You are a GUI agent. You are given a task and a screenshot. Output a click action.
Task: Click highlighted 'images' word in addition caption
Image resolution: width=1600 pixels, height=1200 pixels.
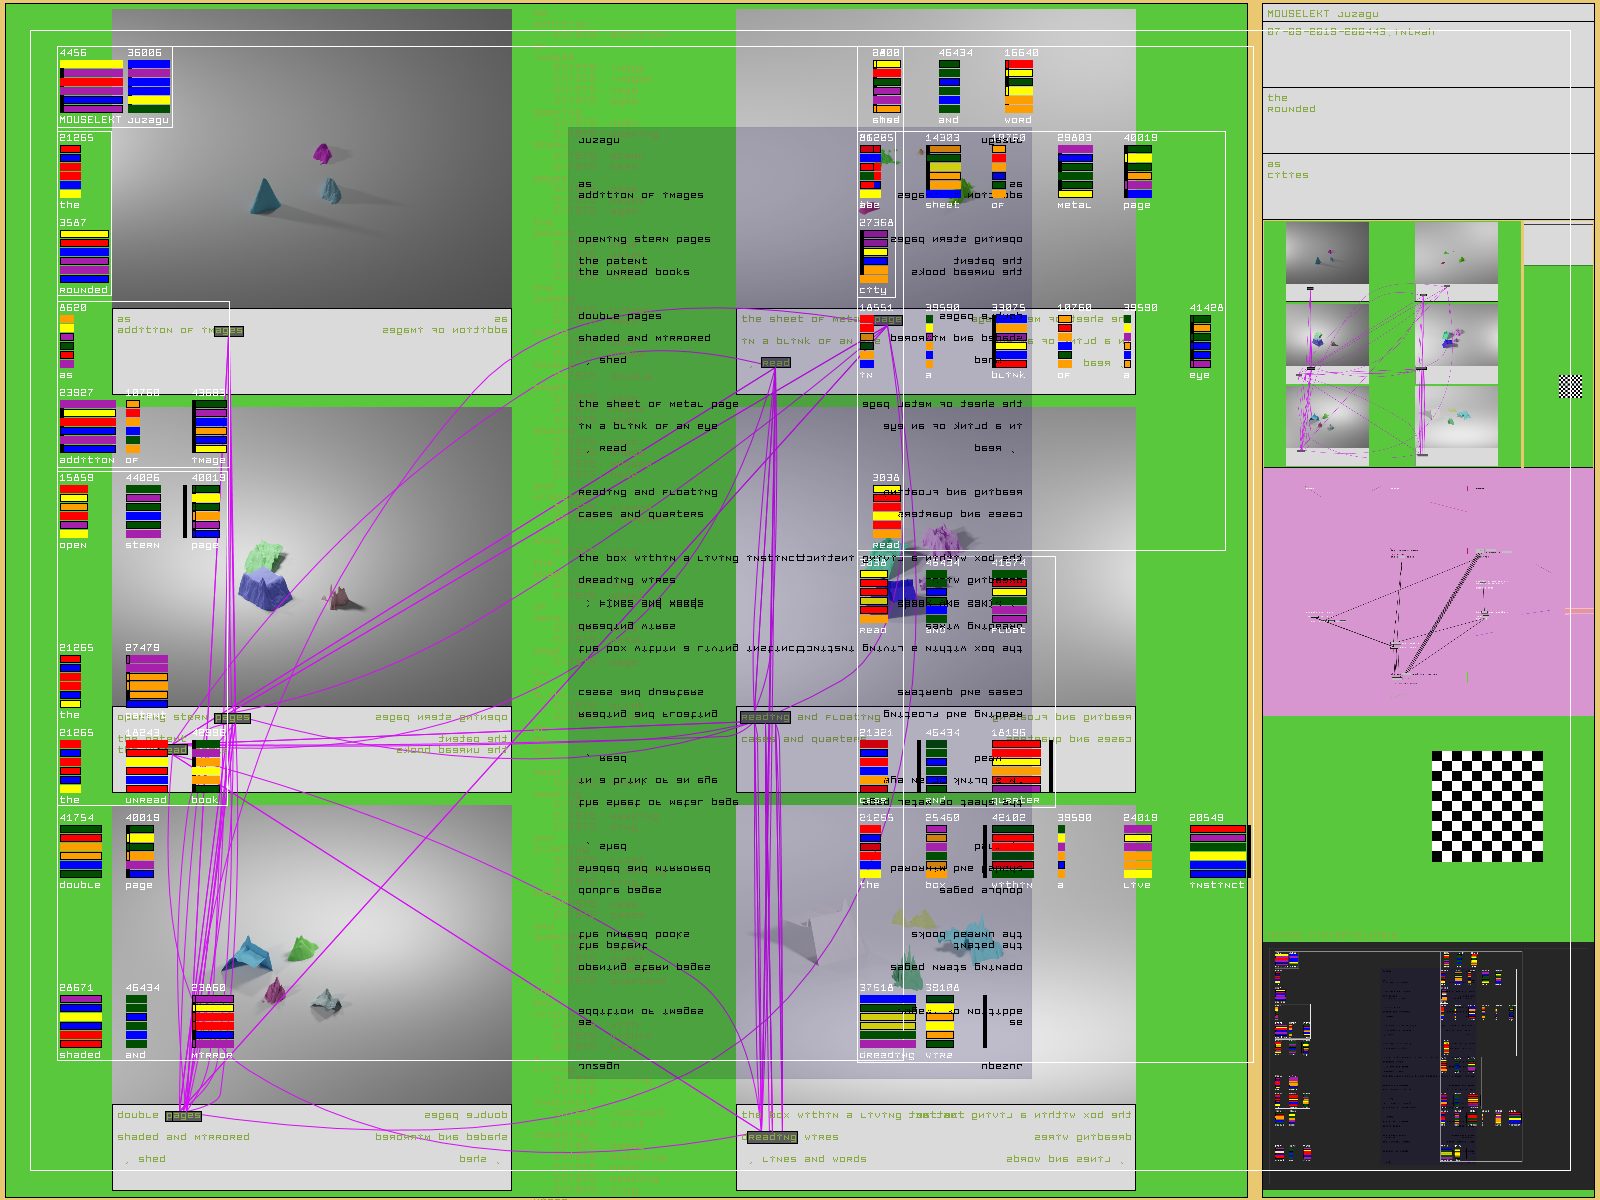pyautogui.click(x=228, y=331)
